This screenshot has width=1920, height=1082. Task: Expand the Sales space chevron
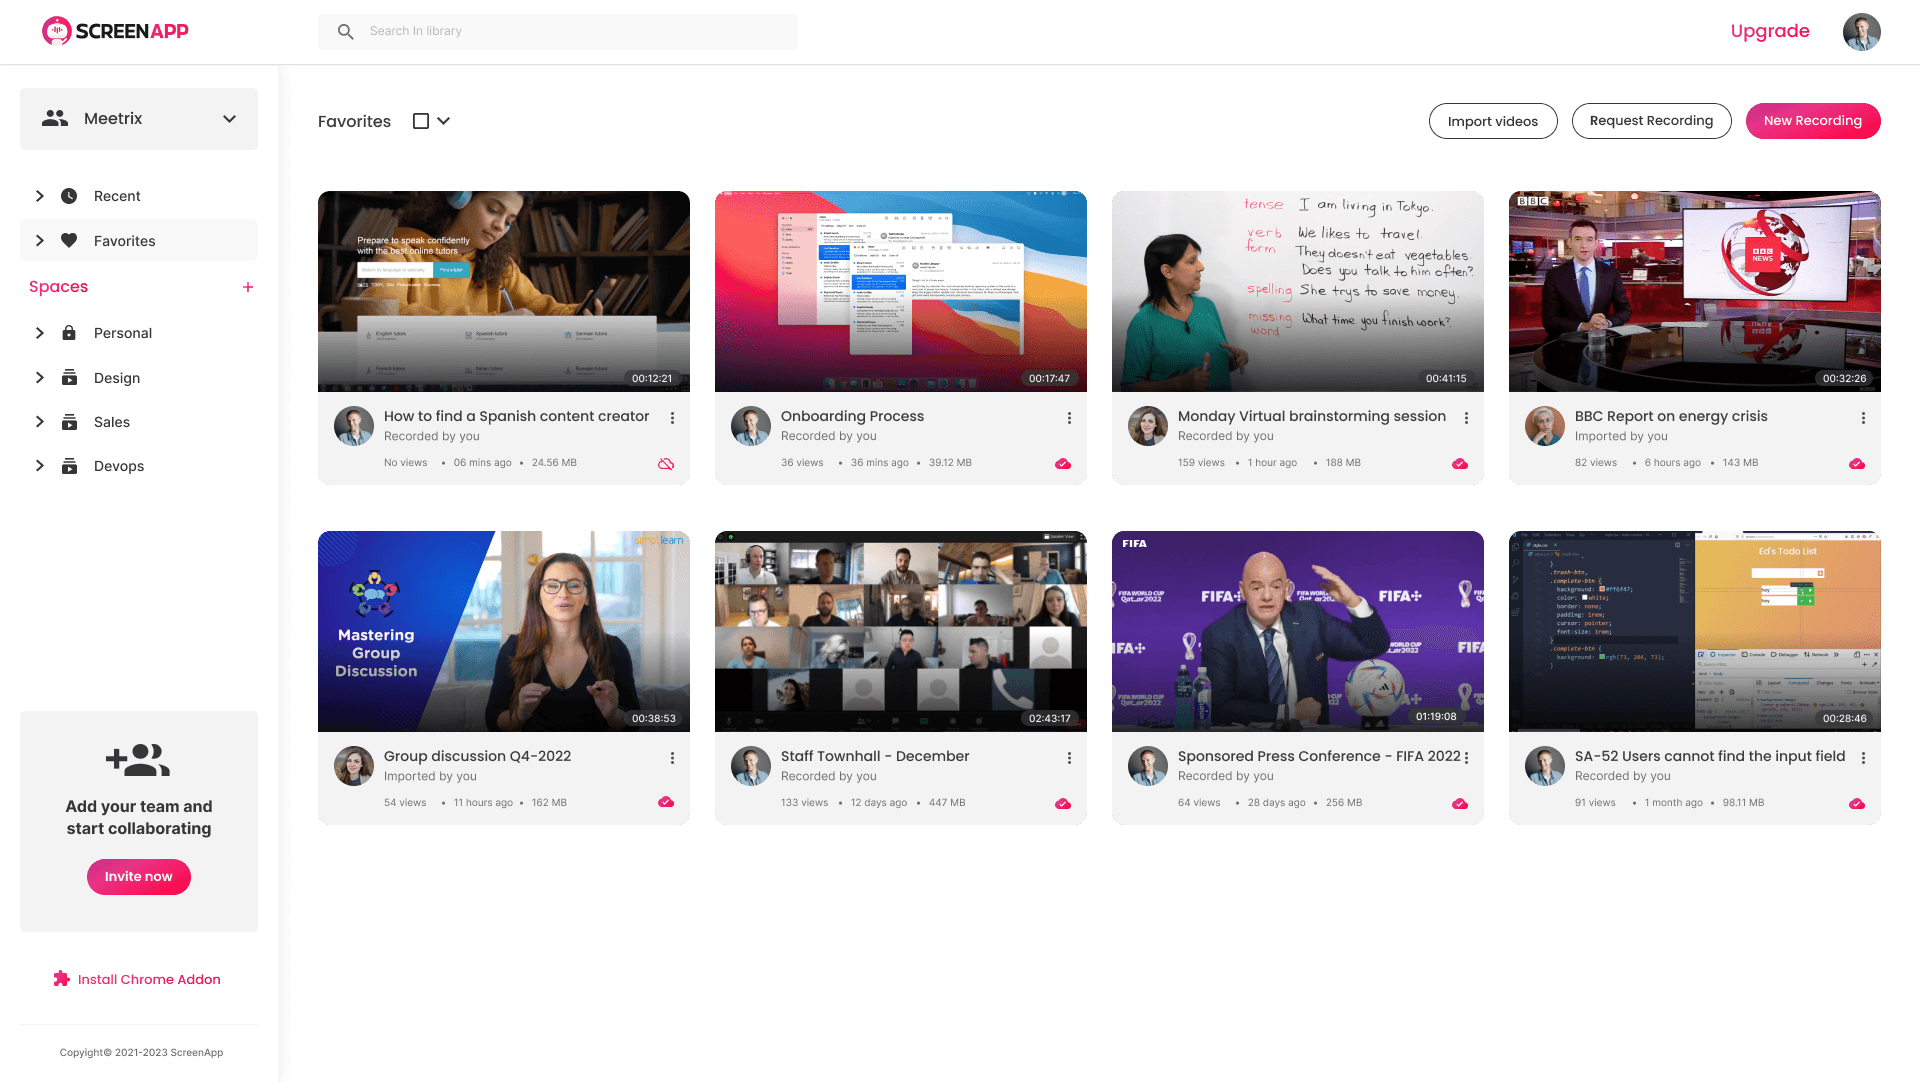tap(40, 421)
